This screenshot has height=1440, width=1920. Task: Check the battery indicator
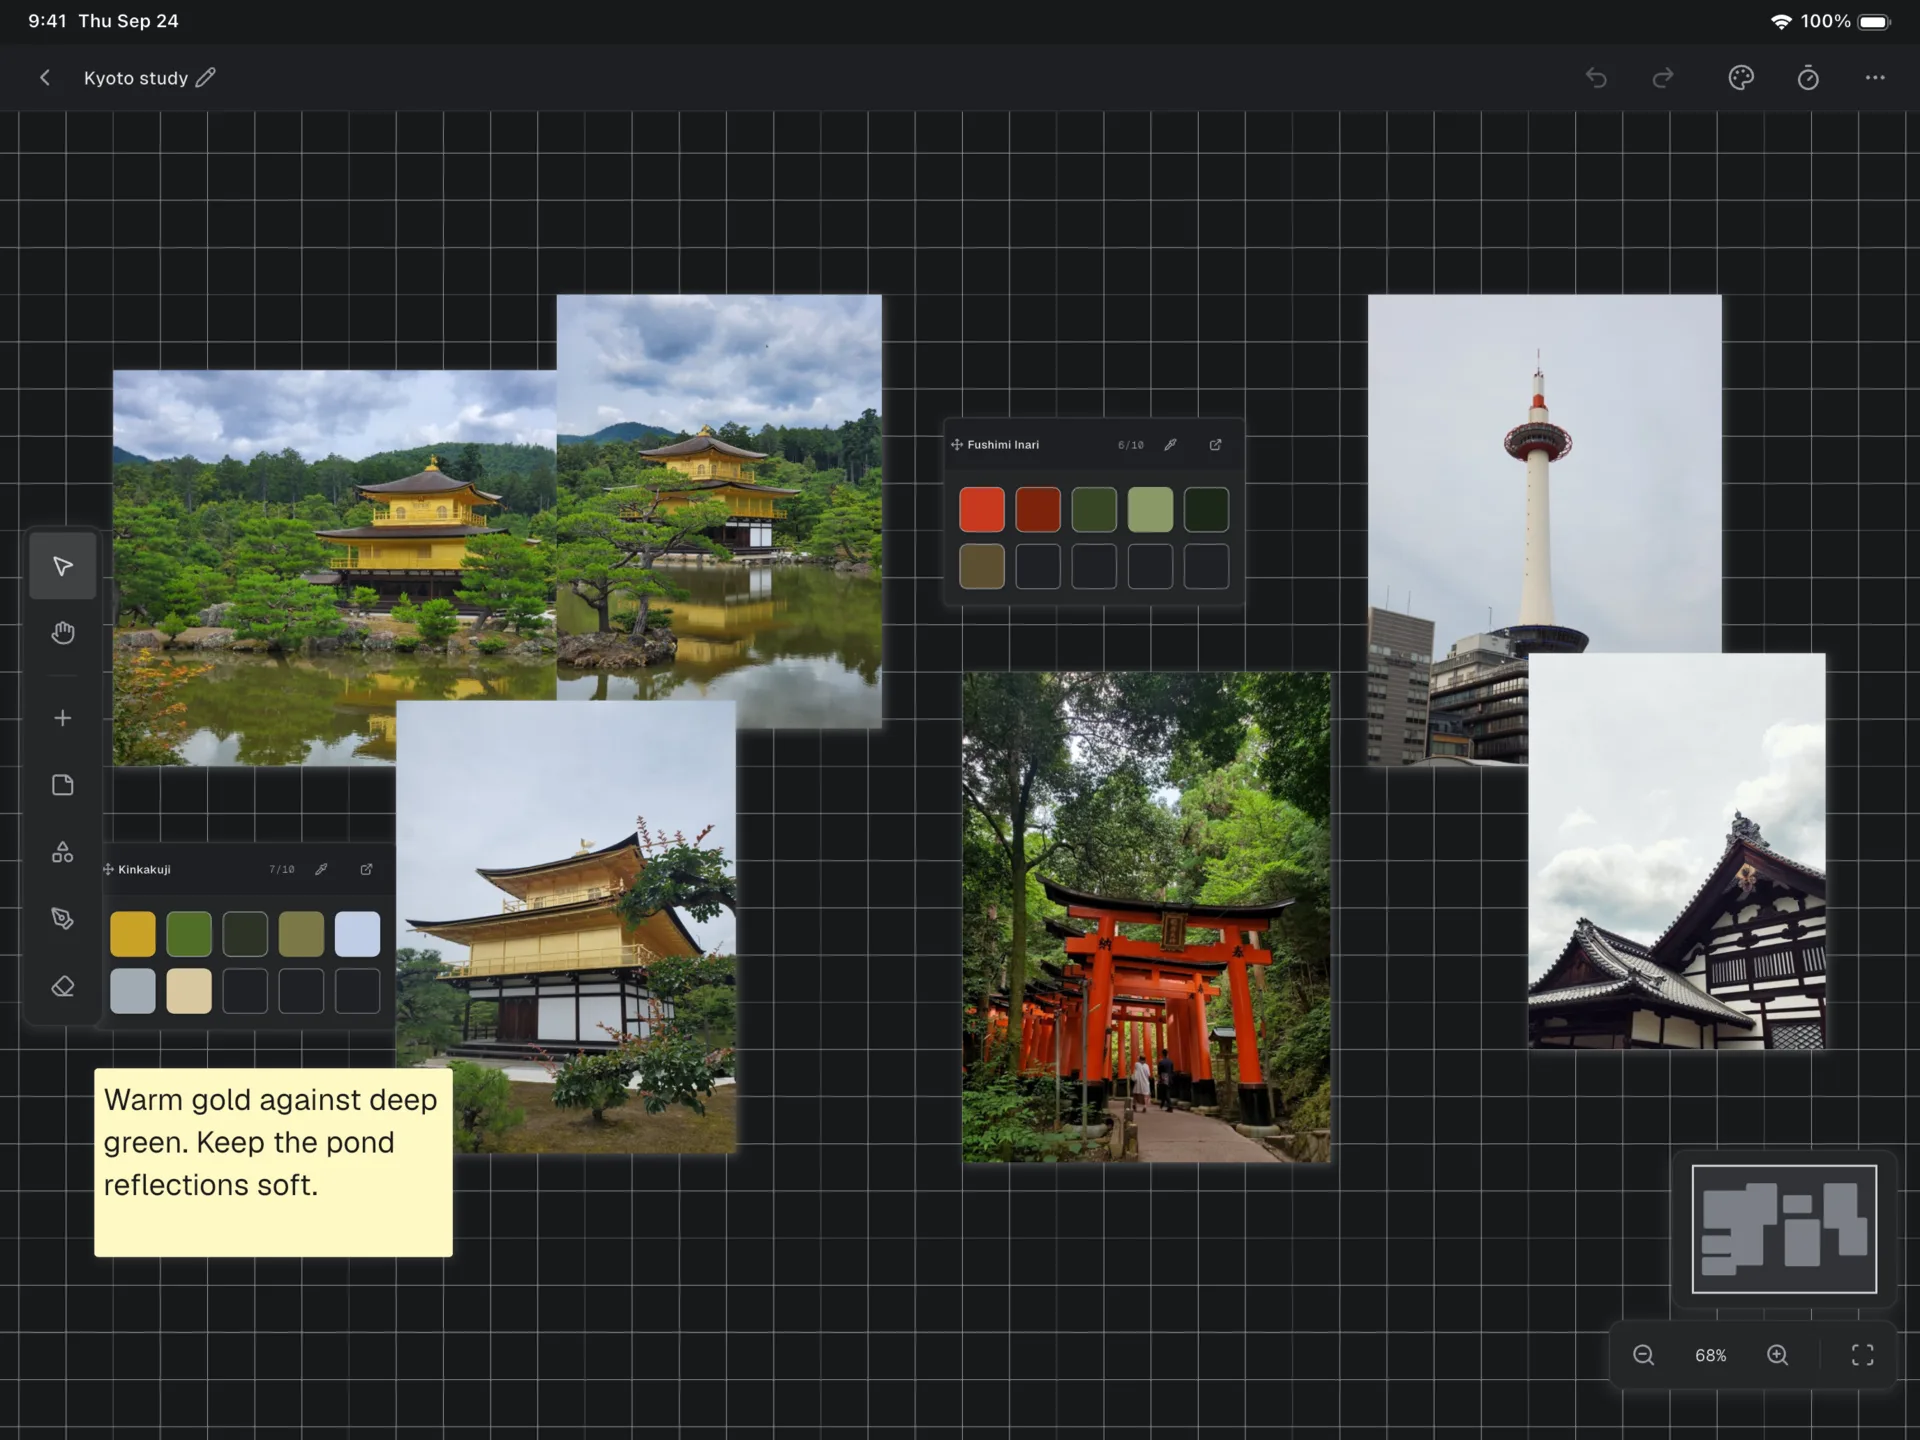click(1875, 21)
